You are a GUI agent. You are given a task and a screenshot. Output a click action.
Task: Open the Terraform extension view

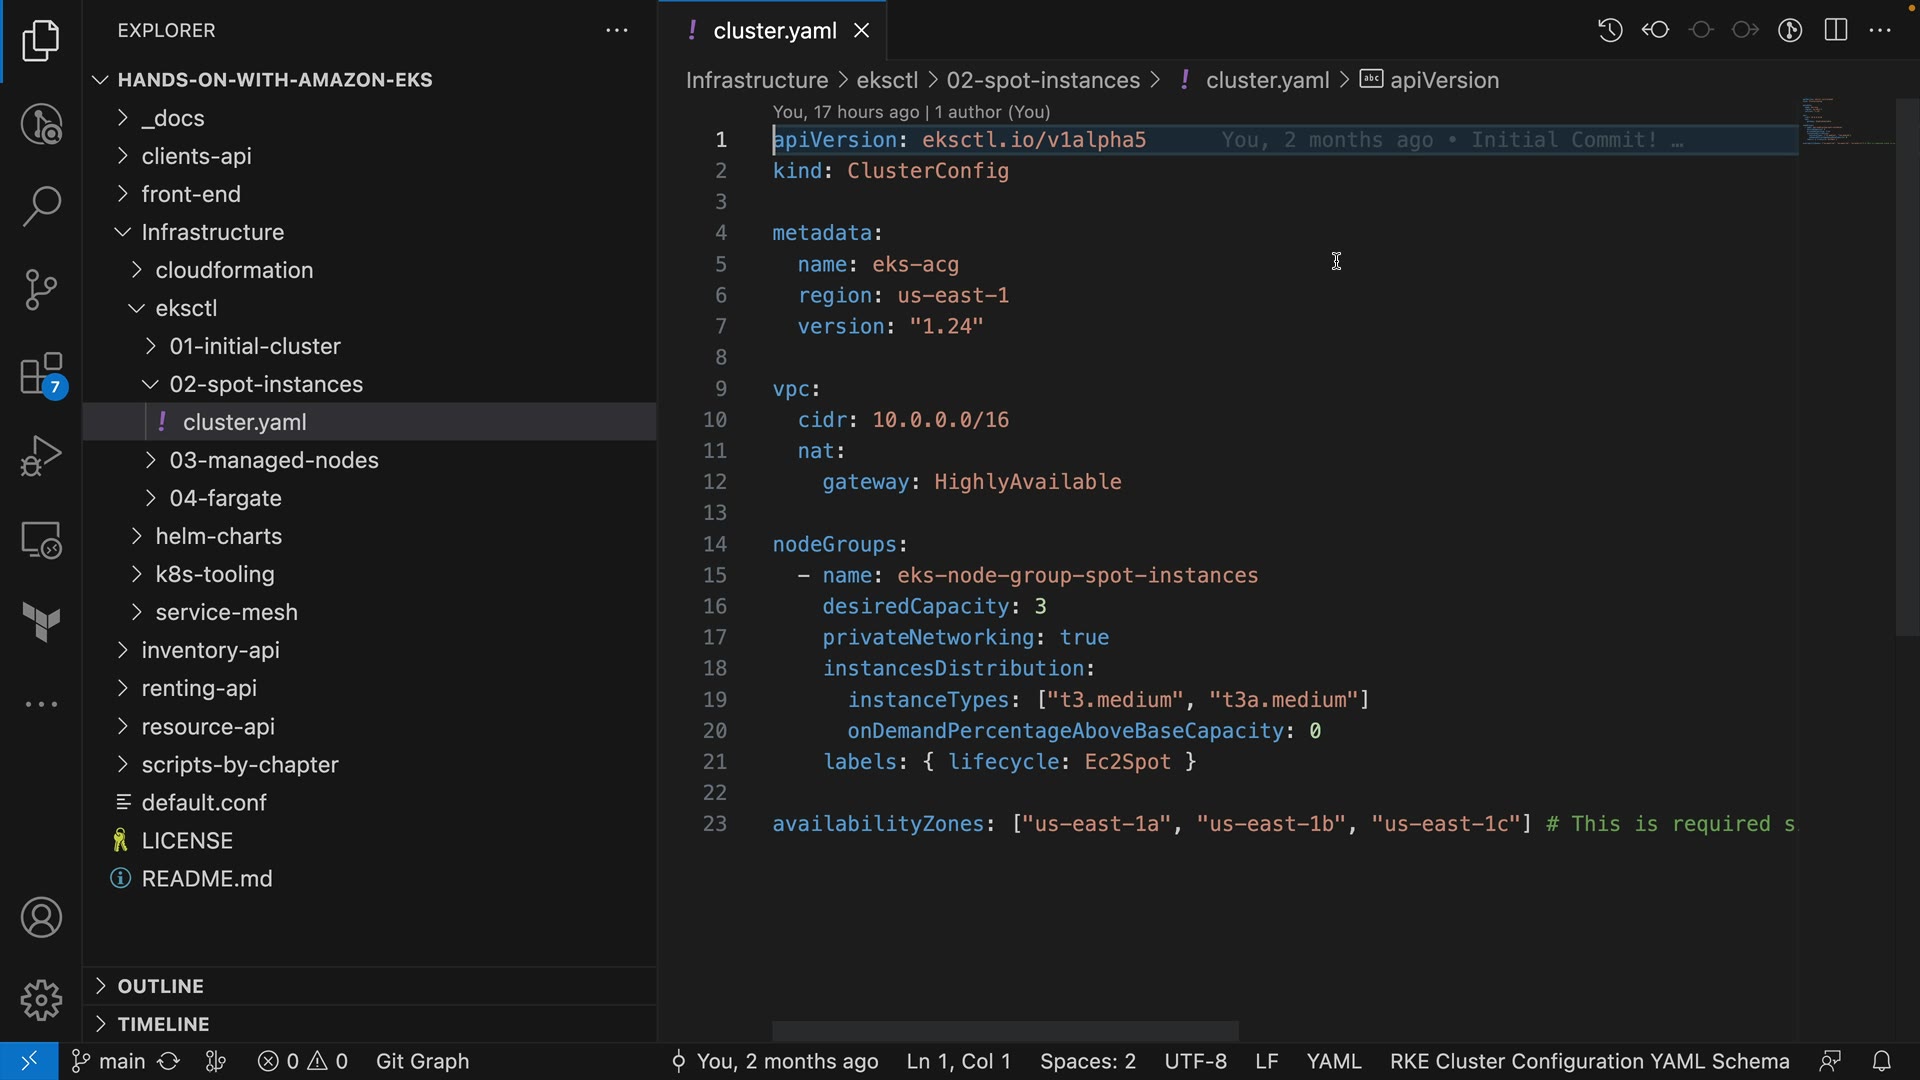(x=41, y=622)
